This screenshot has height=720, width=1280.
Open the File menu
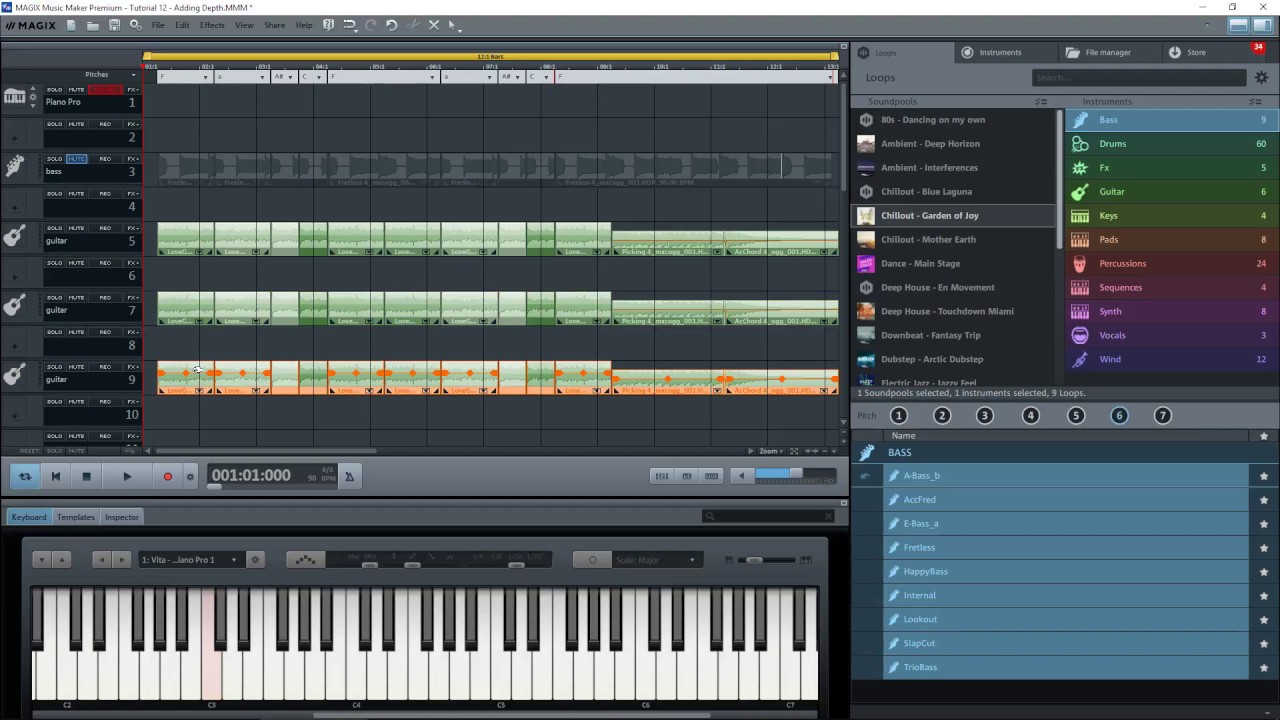158,25
